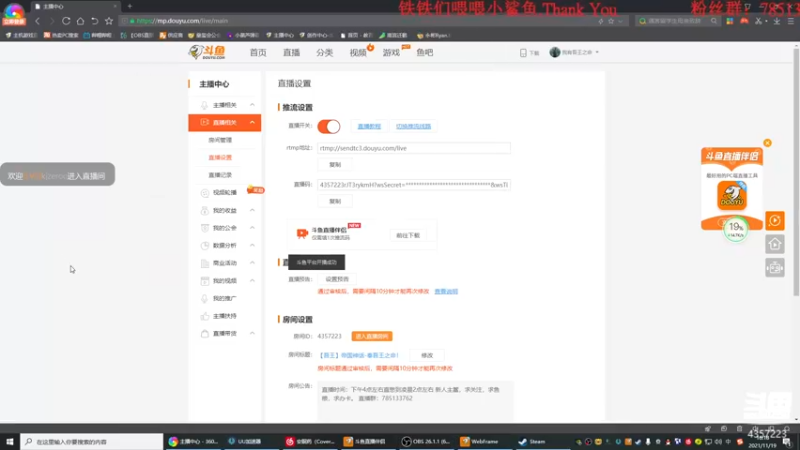The height and width of the screenshot is (450, 800).
Task: Open 主播扶持 sidebar item
Action: [x=224, y=316]
